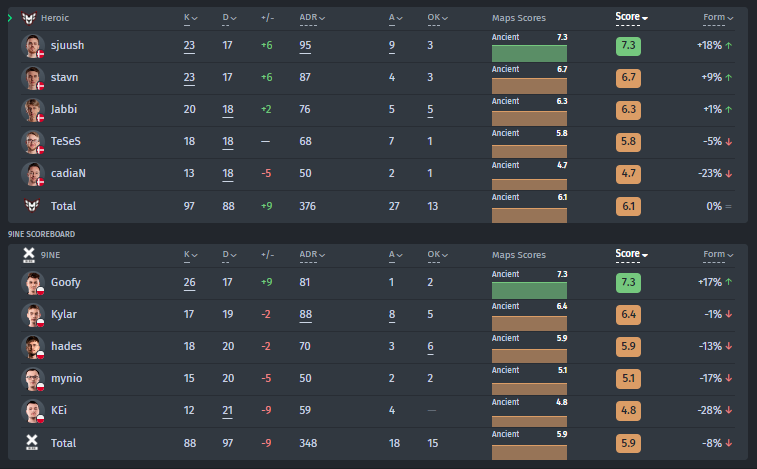The height and width of the screenshot is (469, 757).
Task: Click KEi -28% form value
Action: pyautogui.click(x=710, y=410)
